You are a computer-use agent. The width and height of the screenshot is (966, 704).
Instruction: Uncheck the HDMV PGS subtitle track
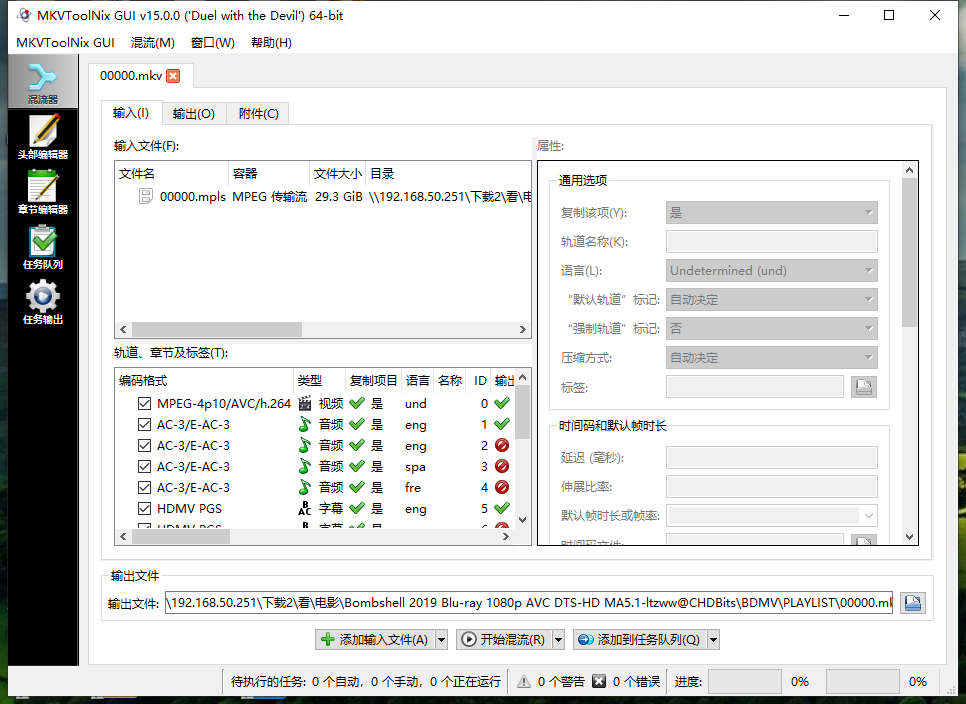[x=145, y=508]
